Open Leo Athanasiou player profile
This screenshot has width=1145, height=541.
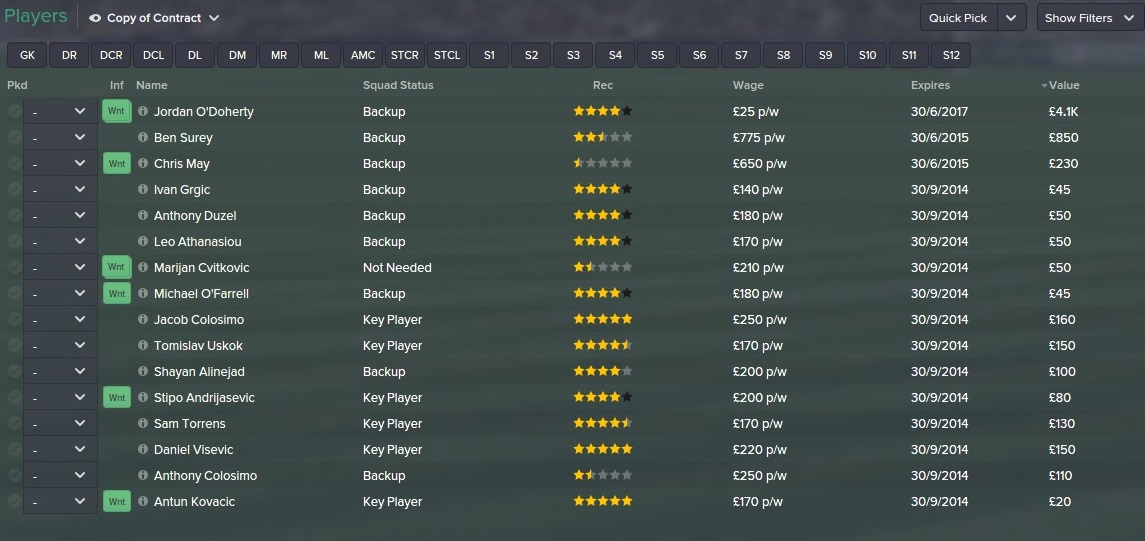point(197,242)
